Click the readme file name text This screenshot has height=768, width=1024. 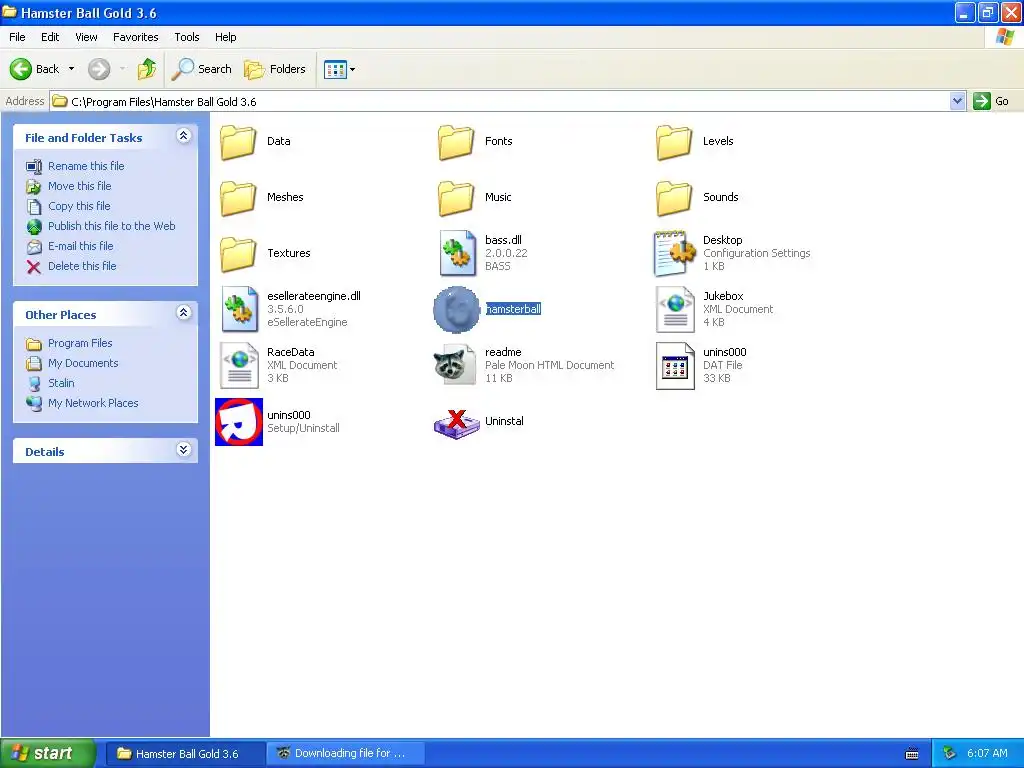tap(503, 352)
